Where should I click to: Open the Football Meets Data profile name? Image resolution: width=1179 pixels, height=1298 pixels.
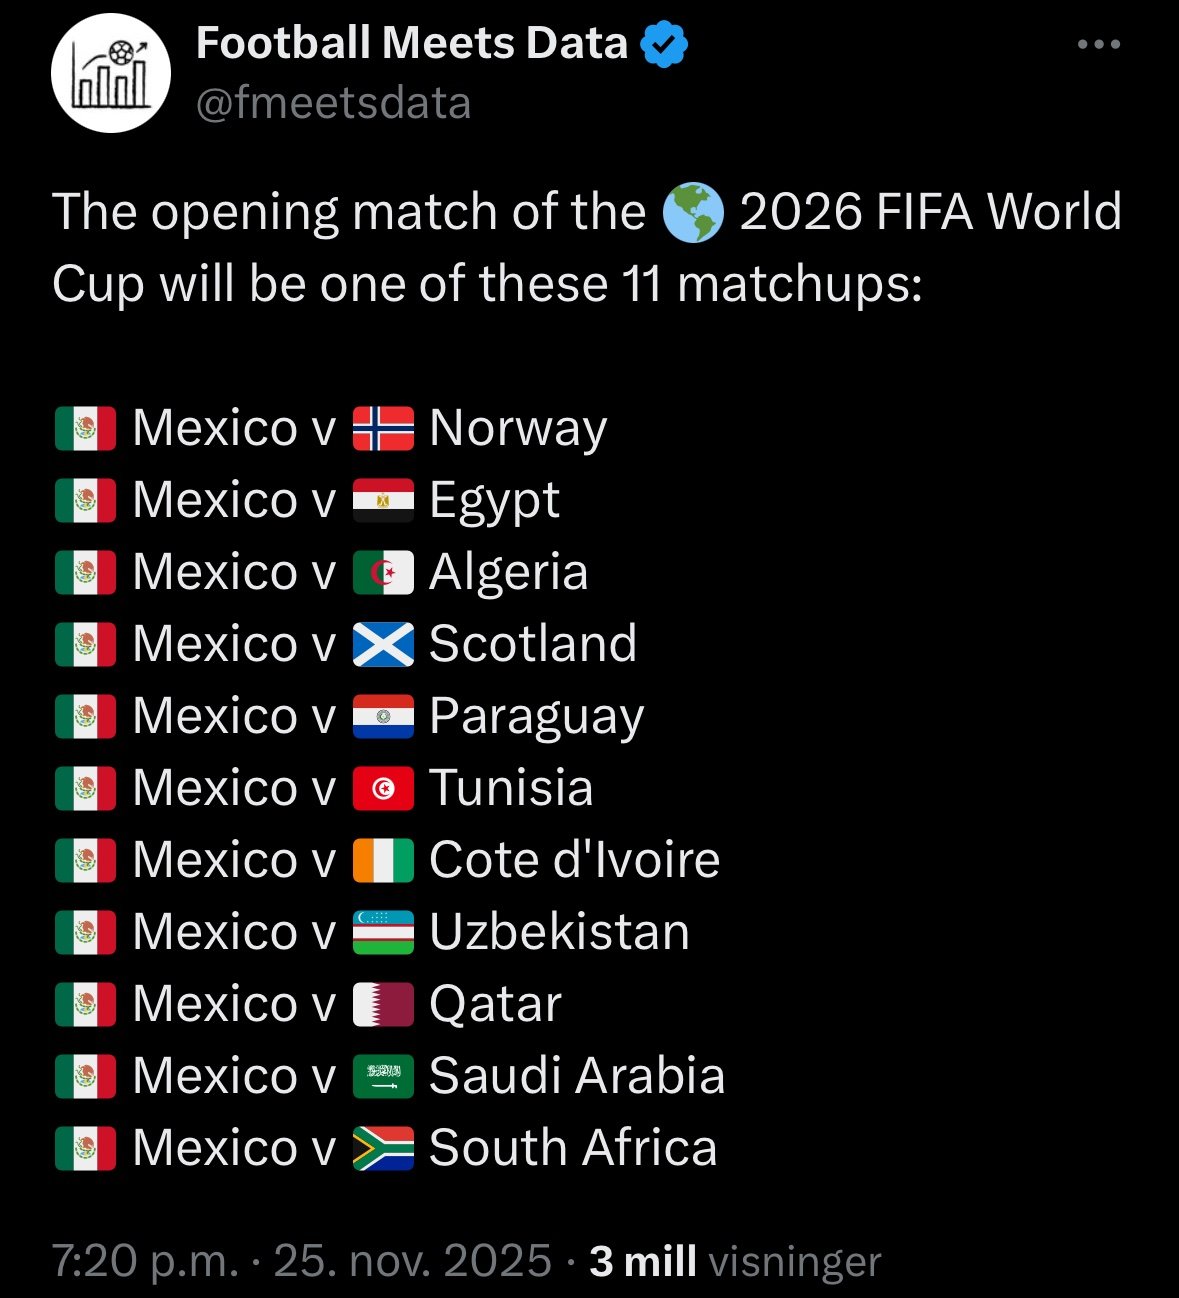[x=411, y=43]
